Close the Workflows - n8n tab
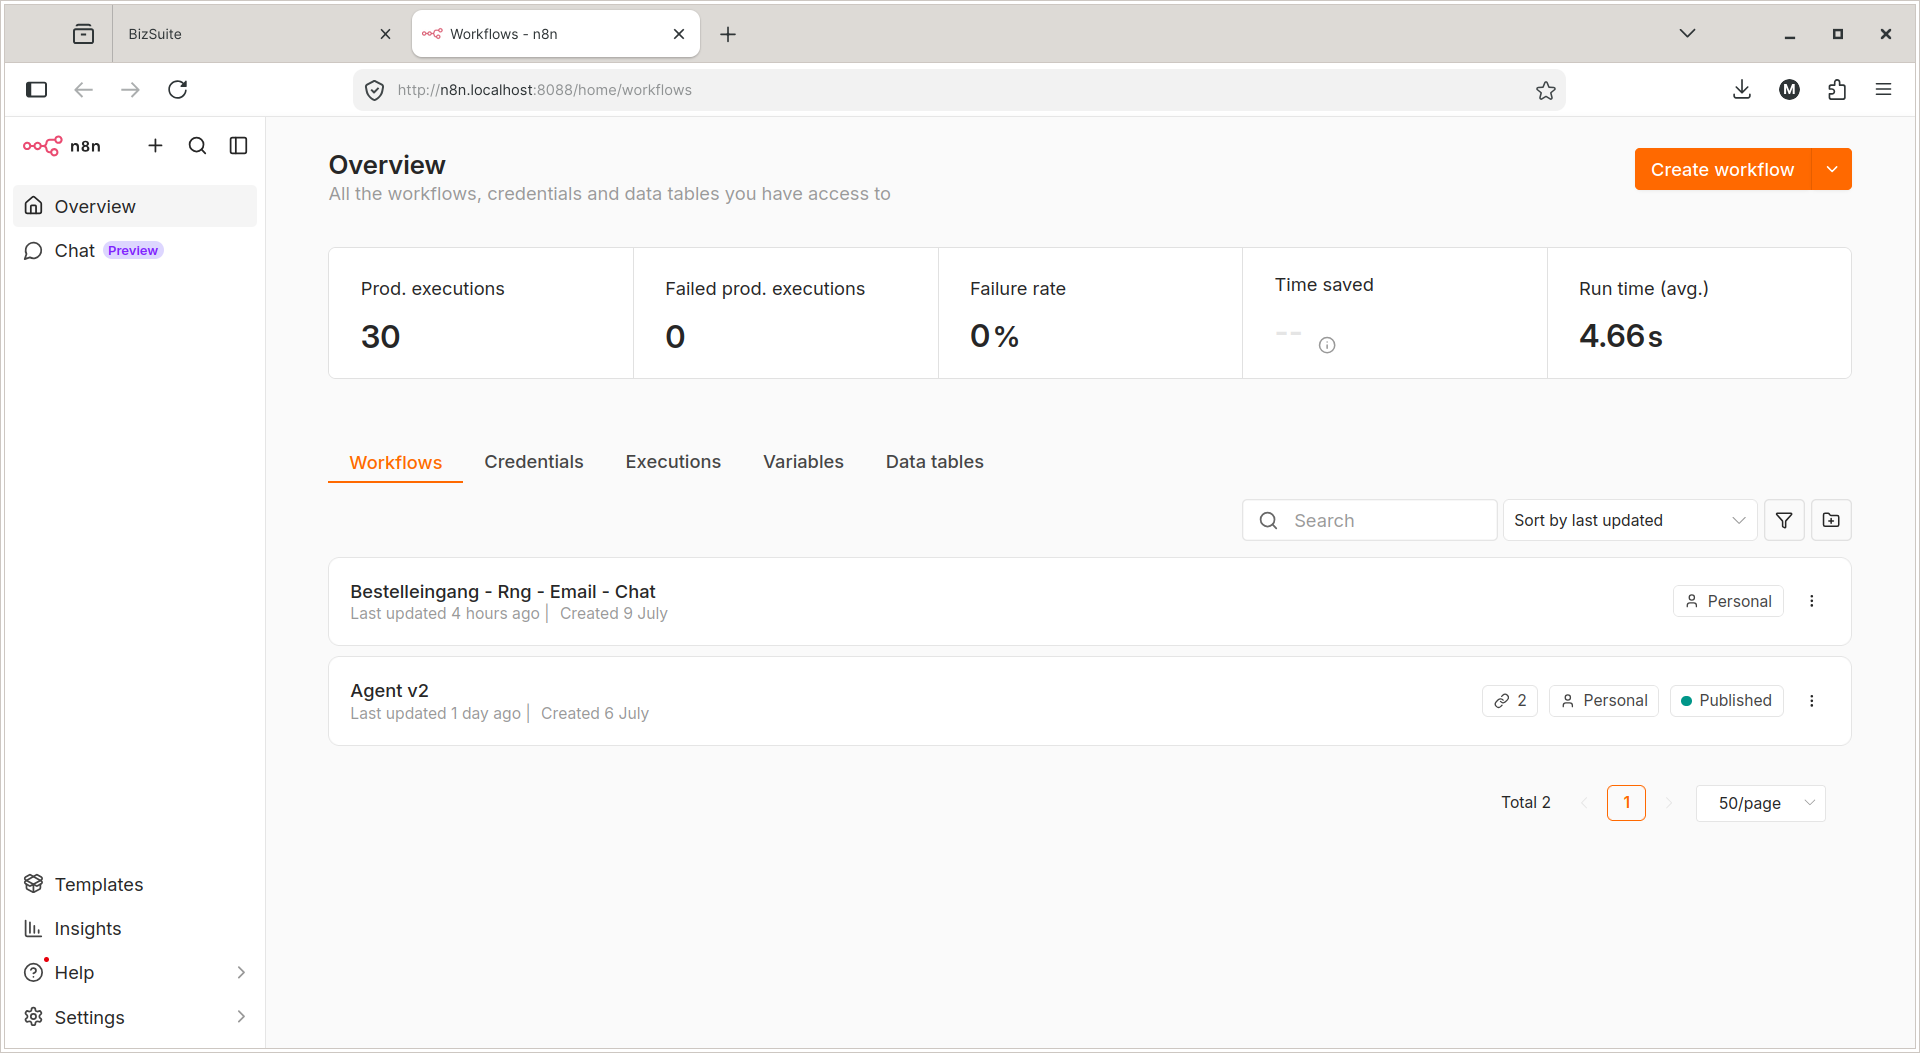 (x=679, y=34)
